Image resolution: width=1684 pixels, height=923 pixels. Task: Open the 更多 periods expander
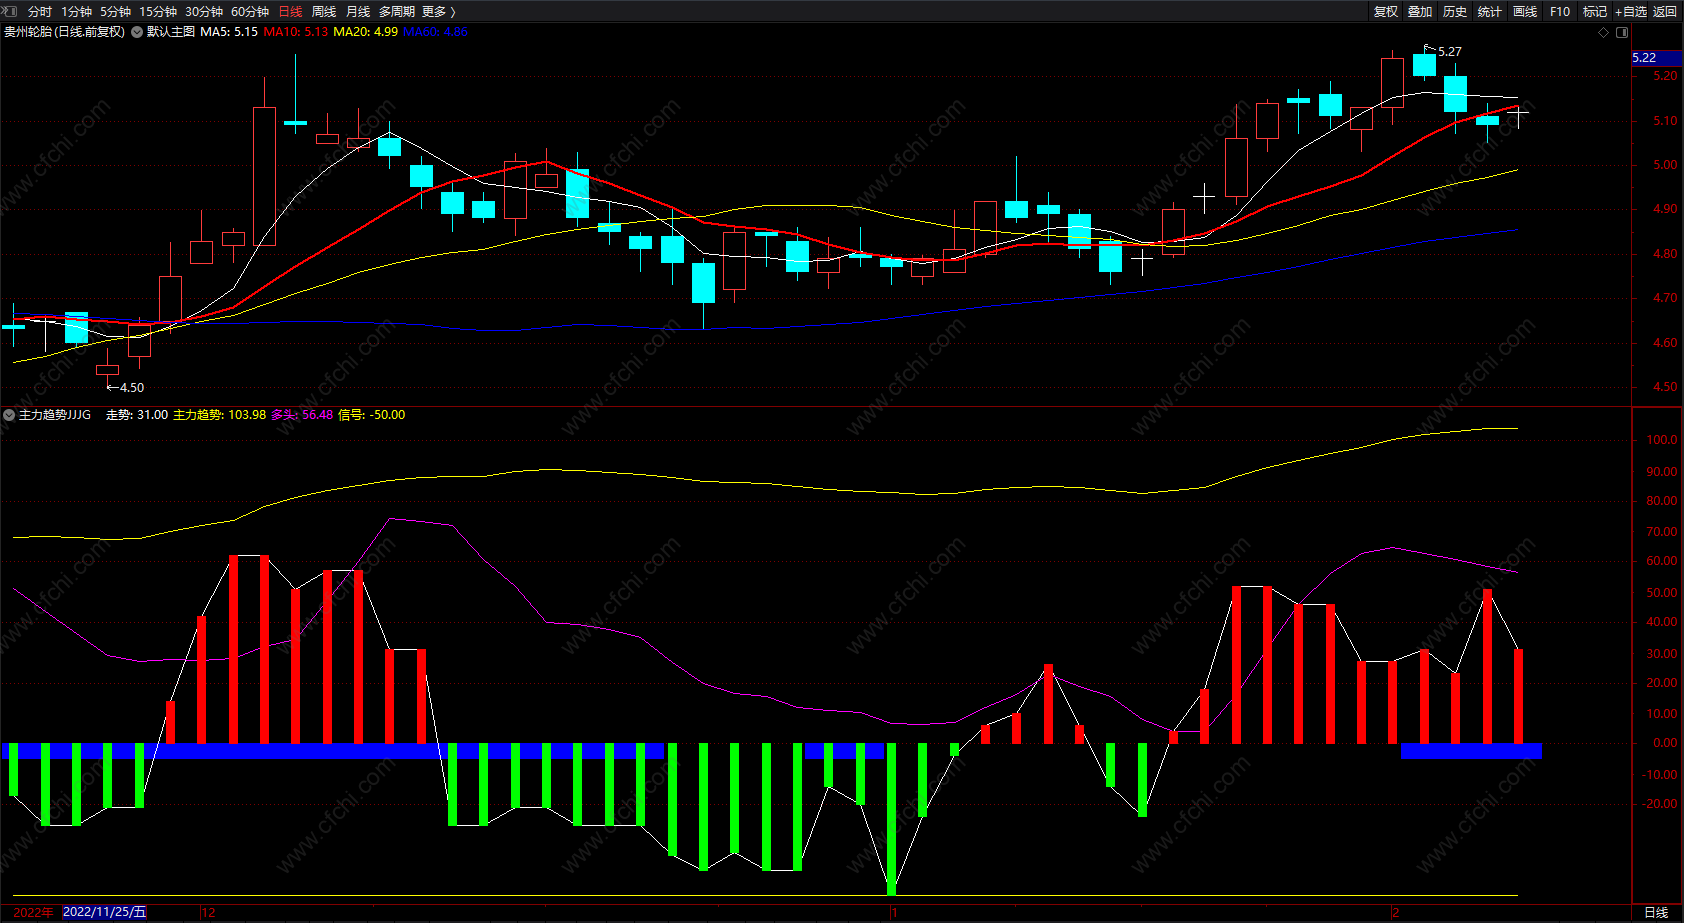(x=438, y=12)
